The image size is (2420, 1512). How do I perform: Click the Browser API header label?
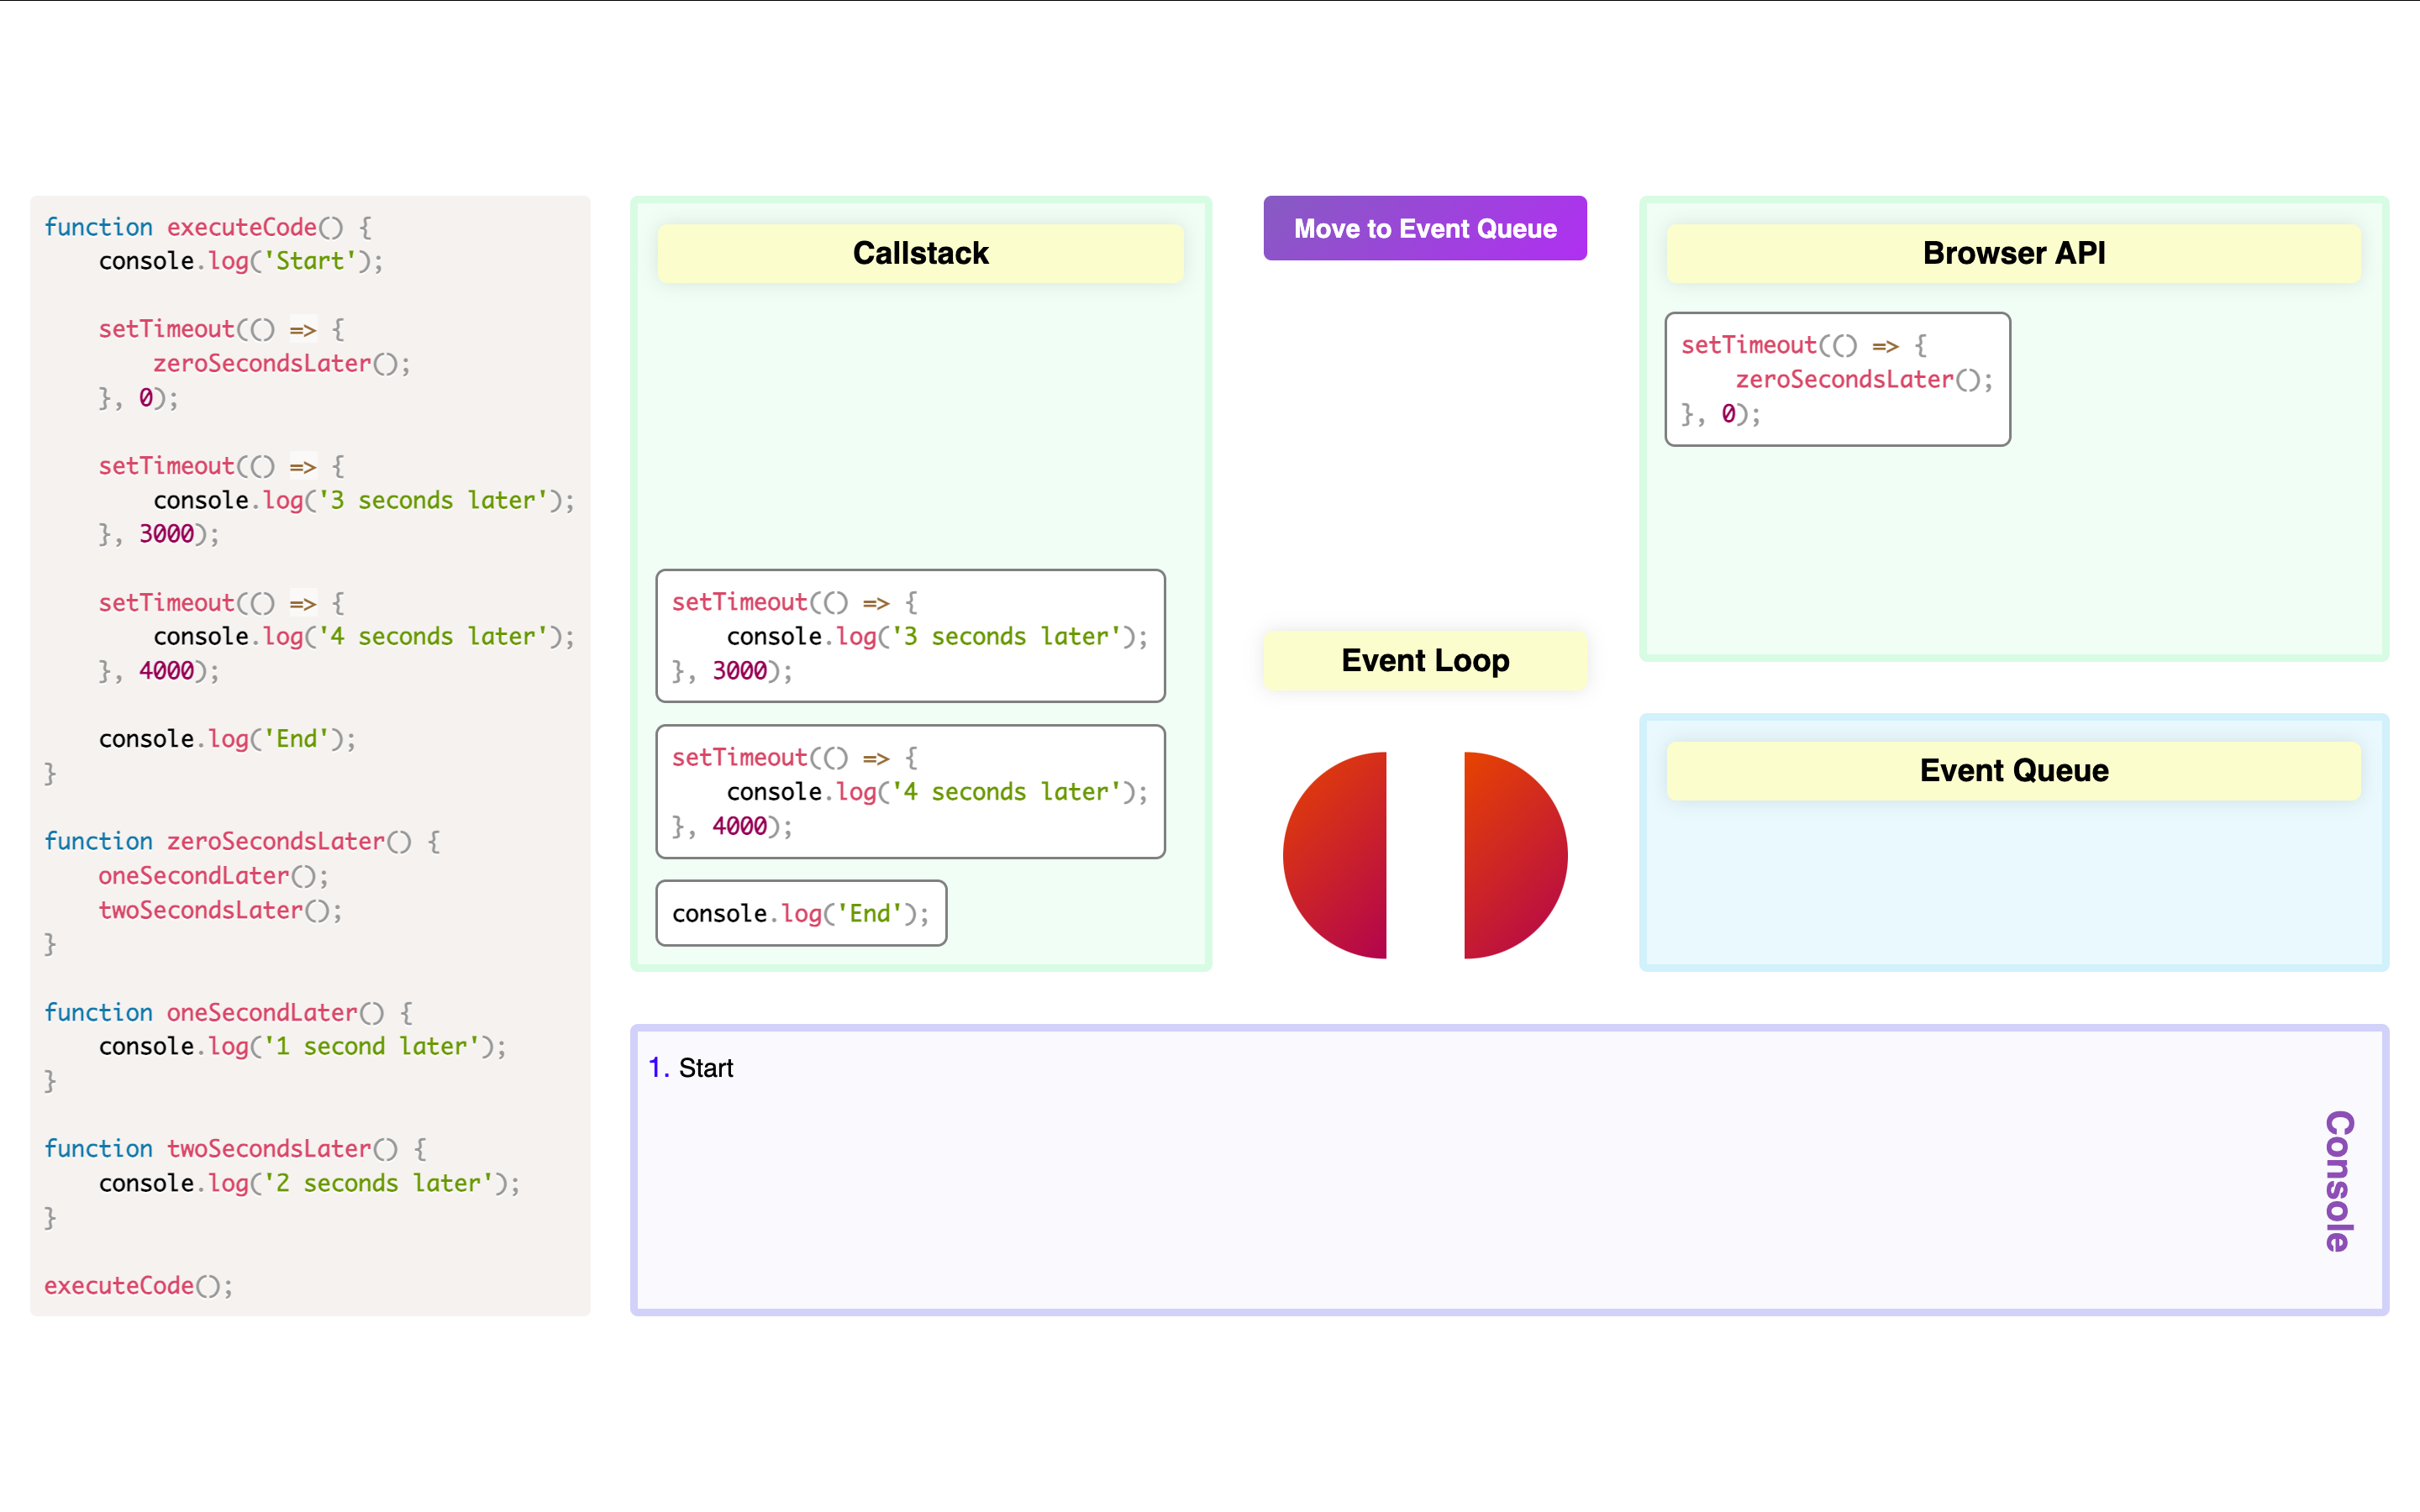click(2014, 253)
